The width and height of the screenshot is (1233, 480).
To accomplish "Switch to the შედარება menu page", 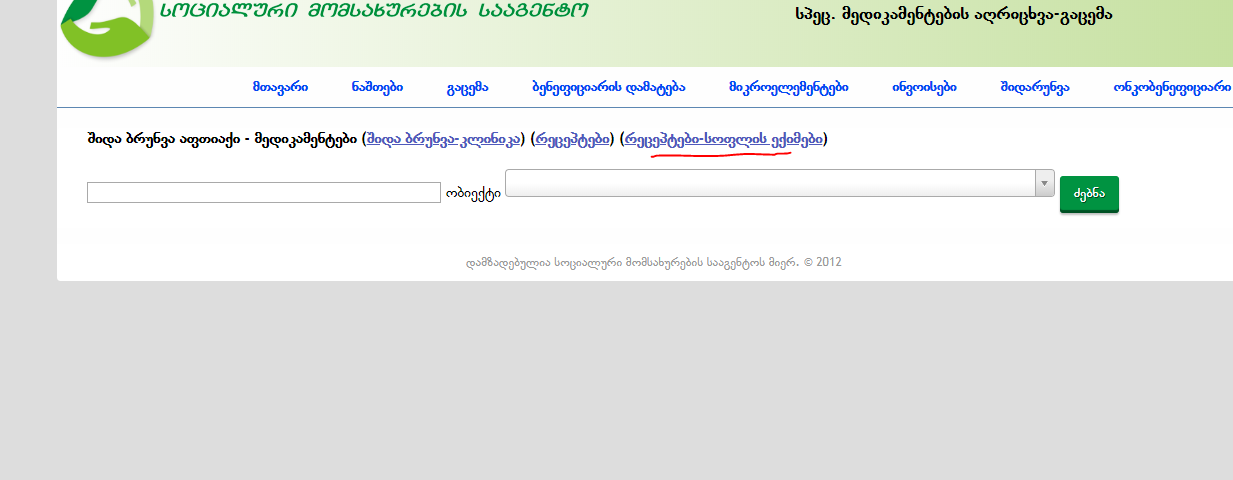I will tap(1034, 87).
